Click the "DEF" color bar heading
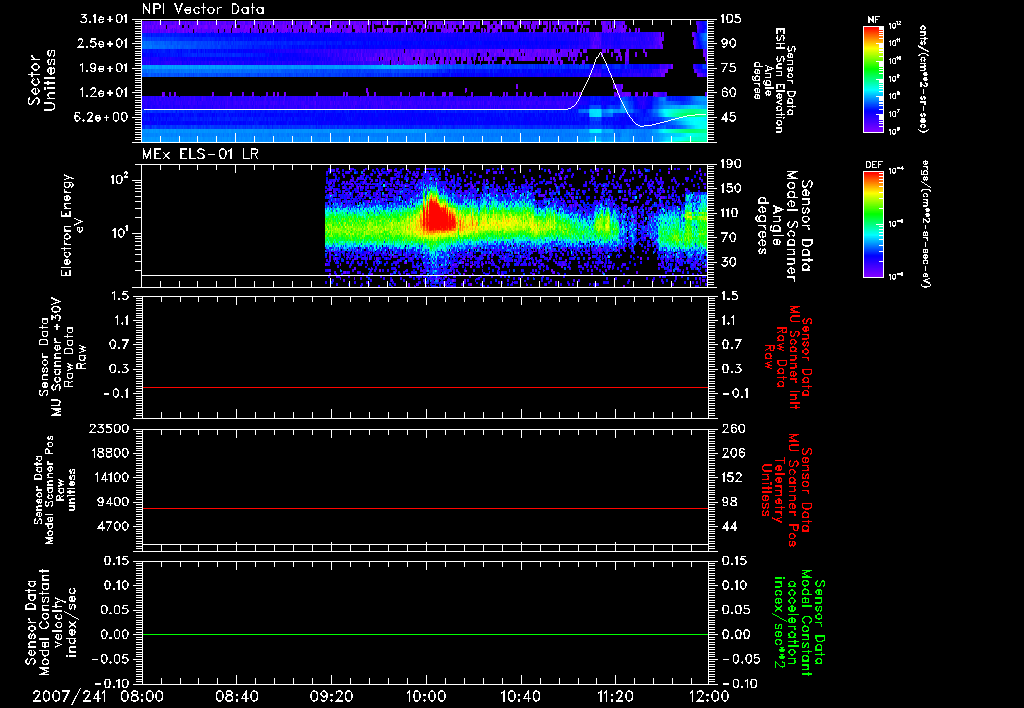The image size is (1024, 708). pyautogui.click(x=873, y=165)
